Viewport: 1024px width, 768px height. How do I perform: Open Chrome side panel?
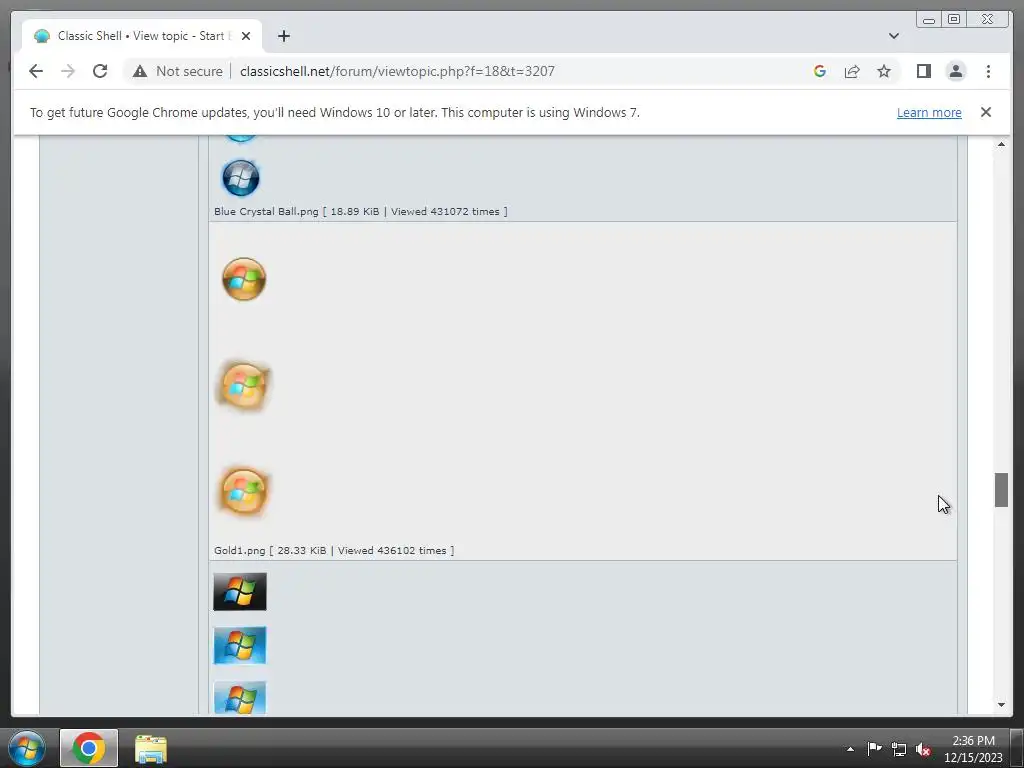coord(923,71)
